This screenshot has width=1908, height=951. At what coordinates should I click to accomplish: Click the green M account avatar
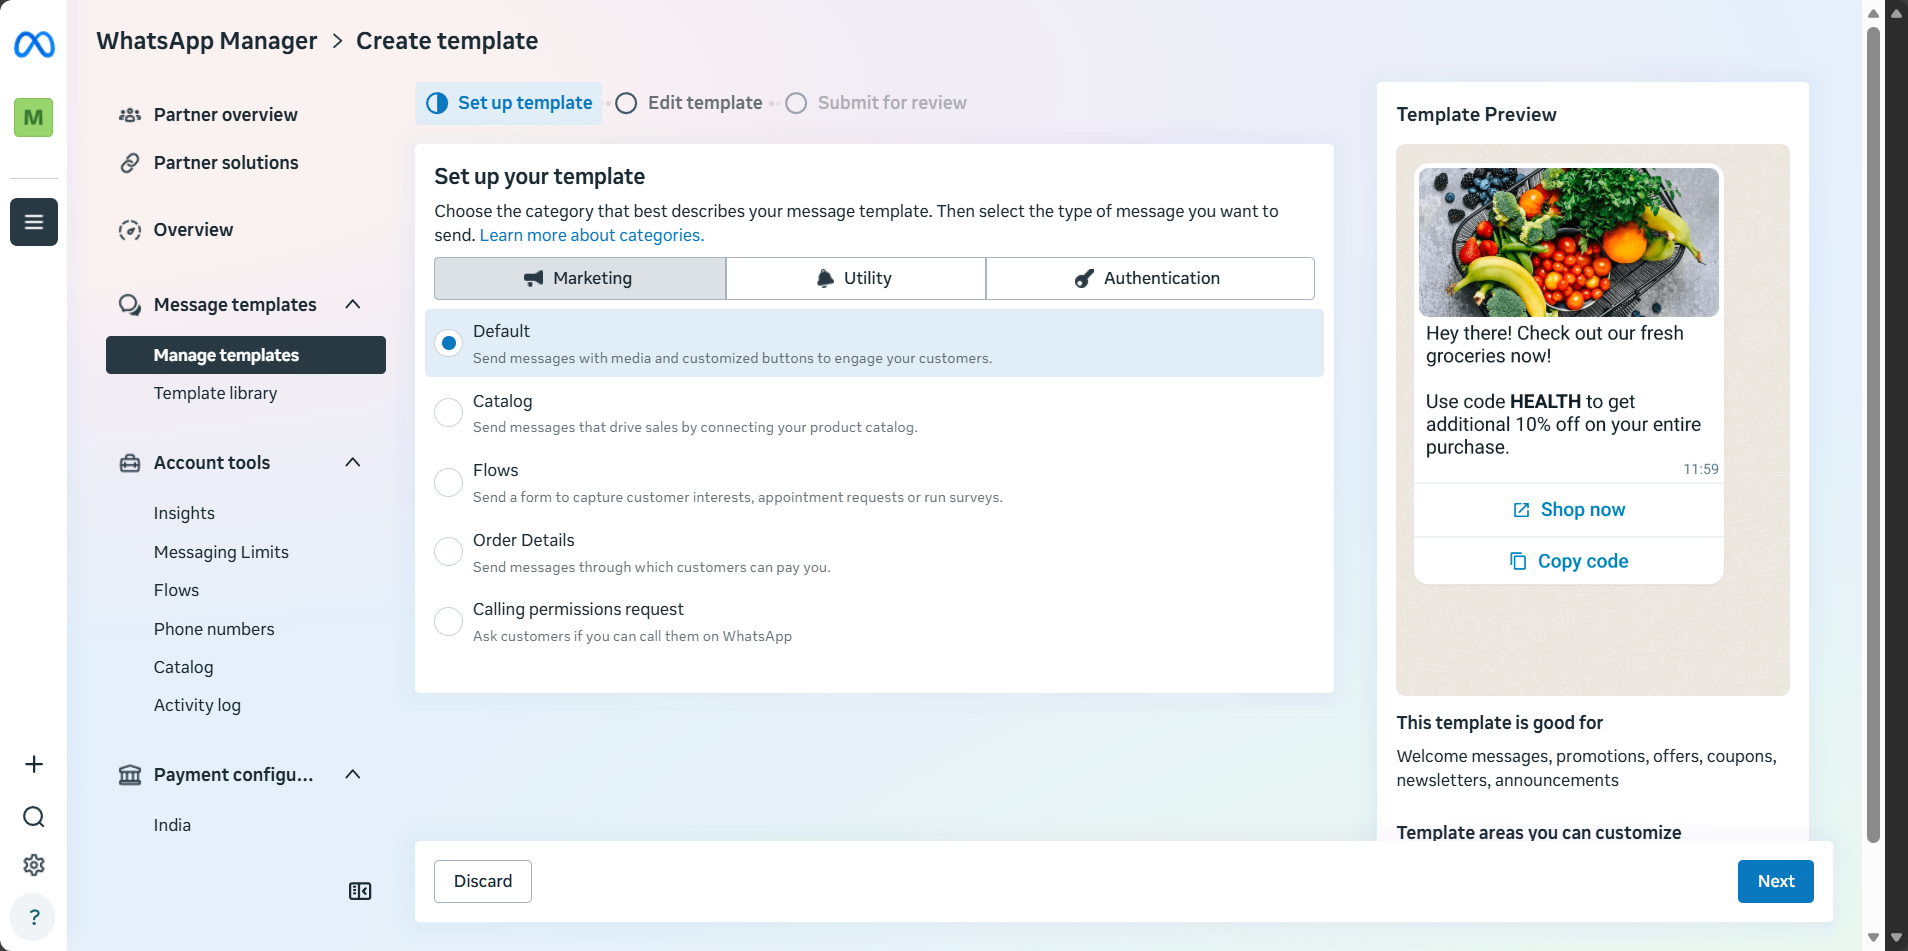34,117
